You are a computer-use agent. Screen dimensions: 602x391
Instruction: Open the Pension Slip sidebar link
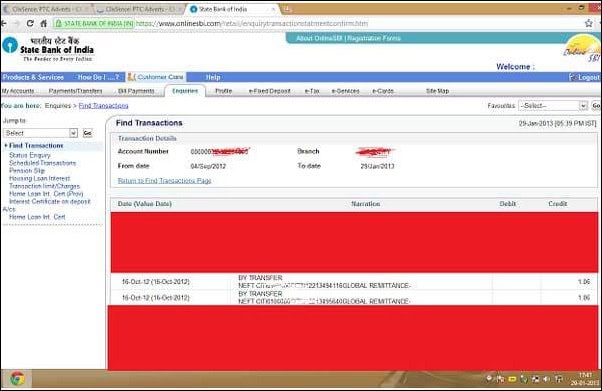click(x=27, y=171)
